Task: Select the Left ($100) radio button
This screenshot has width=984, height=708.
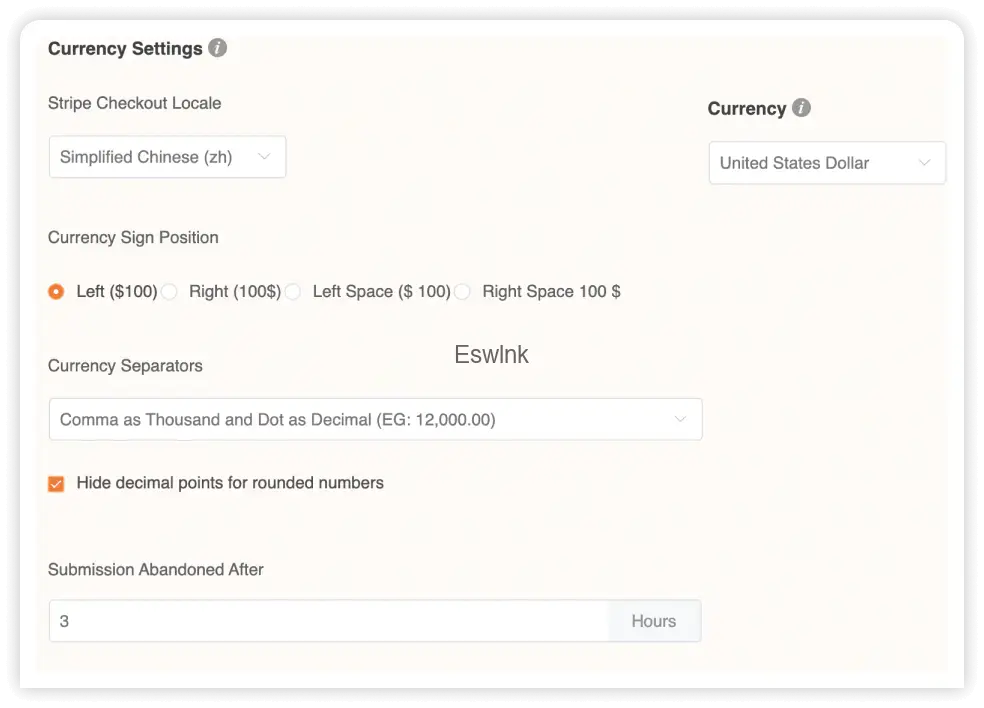Action: [x=56, y=292]
